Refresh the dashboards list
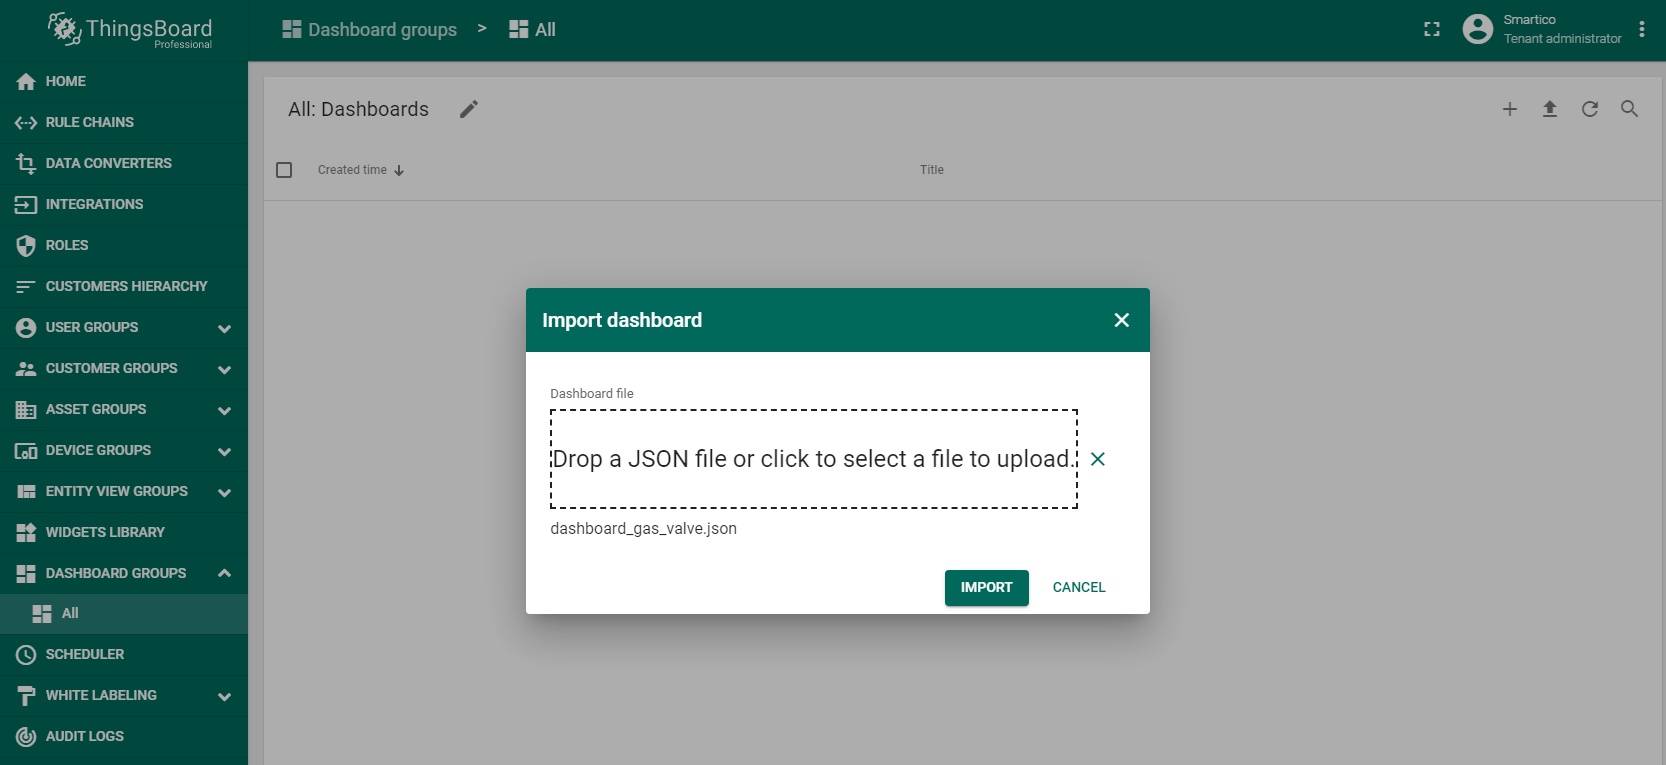1666x765 pixels. [1589, 109]
